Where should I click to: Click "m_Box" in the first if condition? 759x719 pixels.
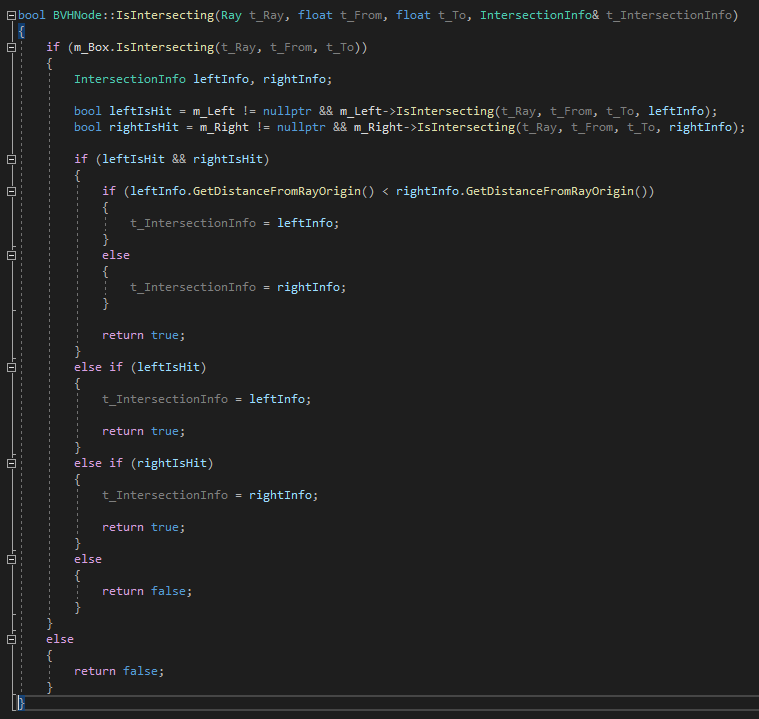click(x=91, y=47)
